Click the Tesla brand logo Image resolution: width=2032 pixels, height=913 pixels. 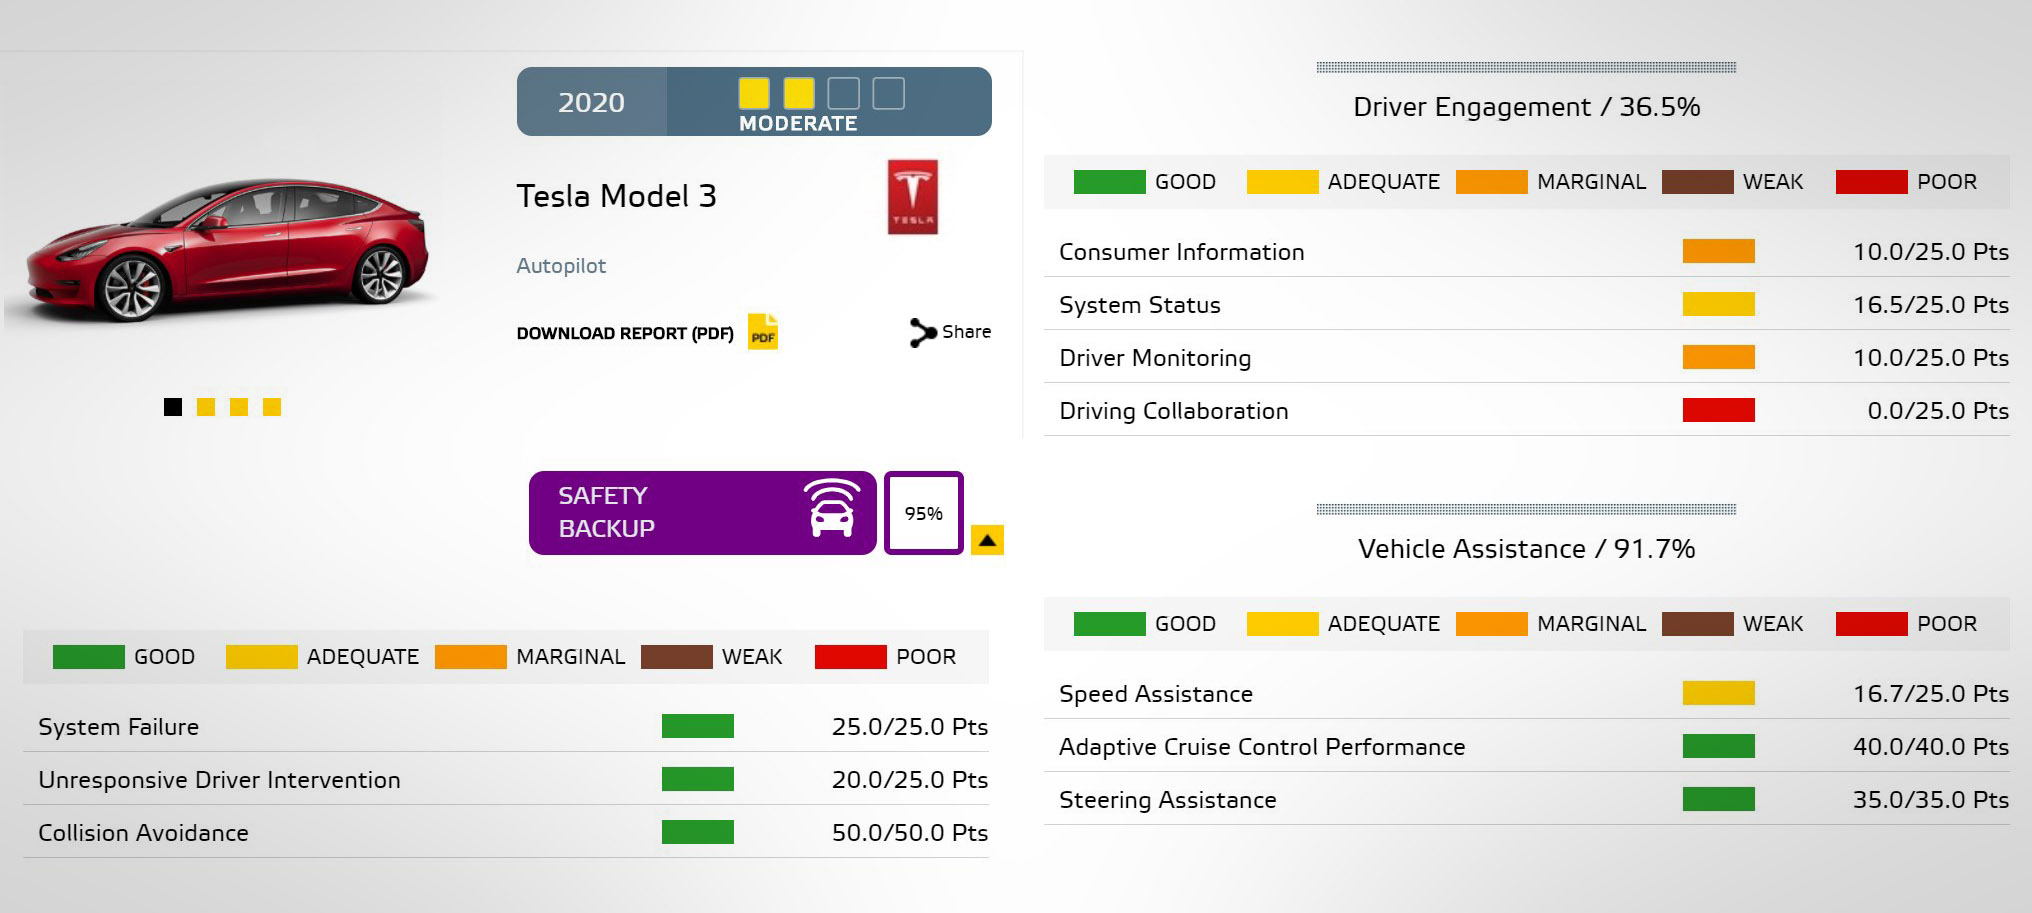coord(912,197)
